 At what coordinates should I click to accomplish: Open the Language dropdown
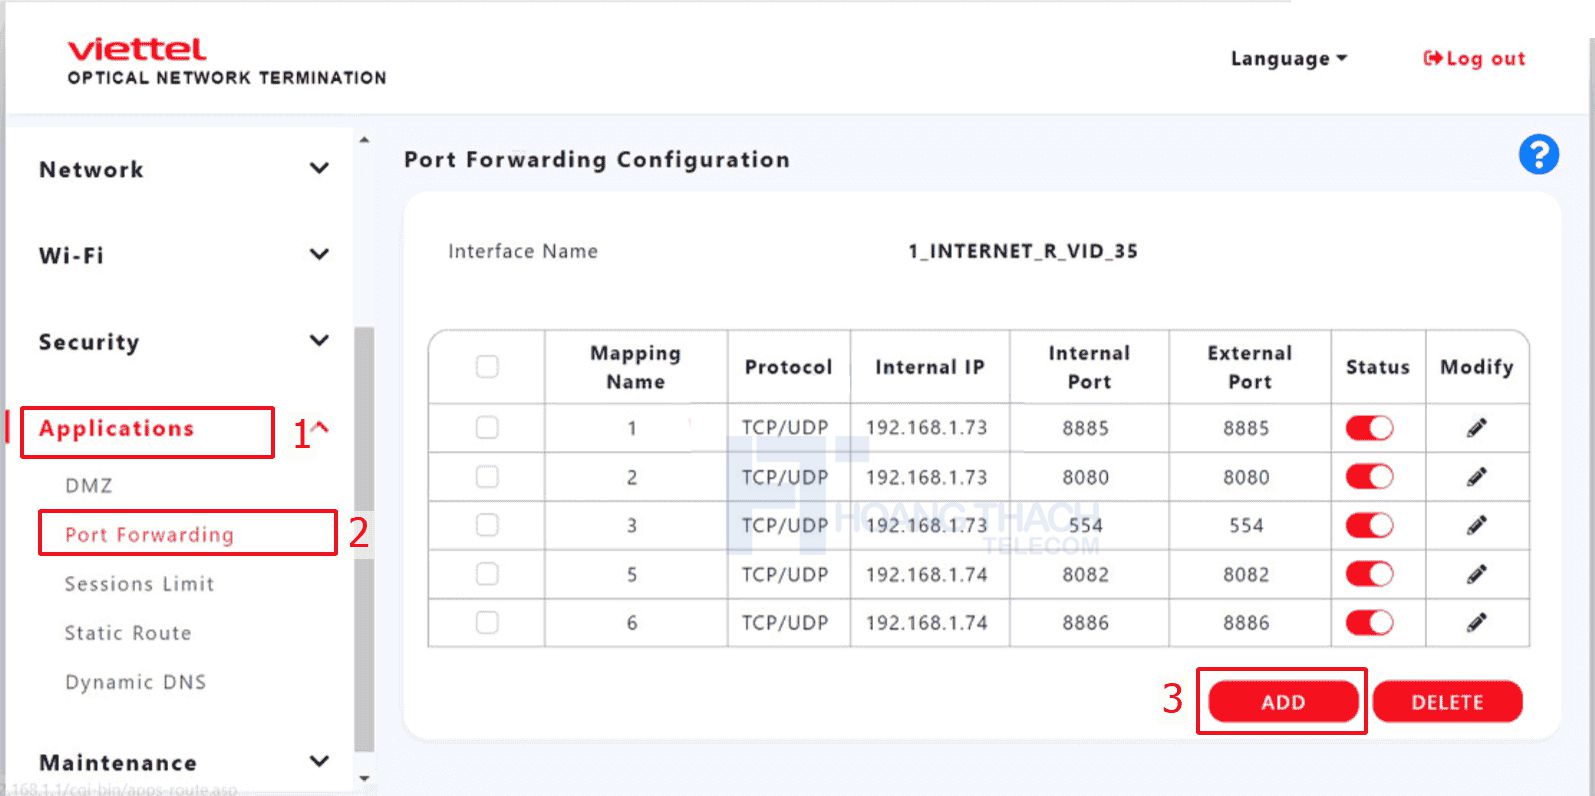pos(1289,58)
